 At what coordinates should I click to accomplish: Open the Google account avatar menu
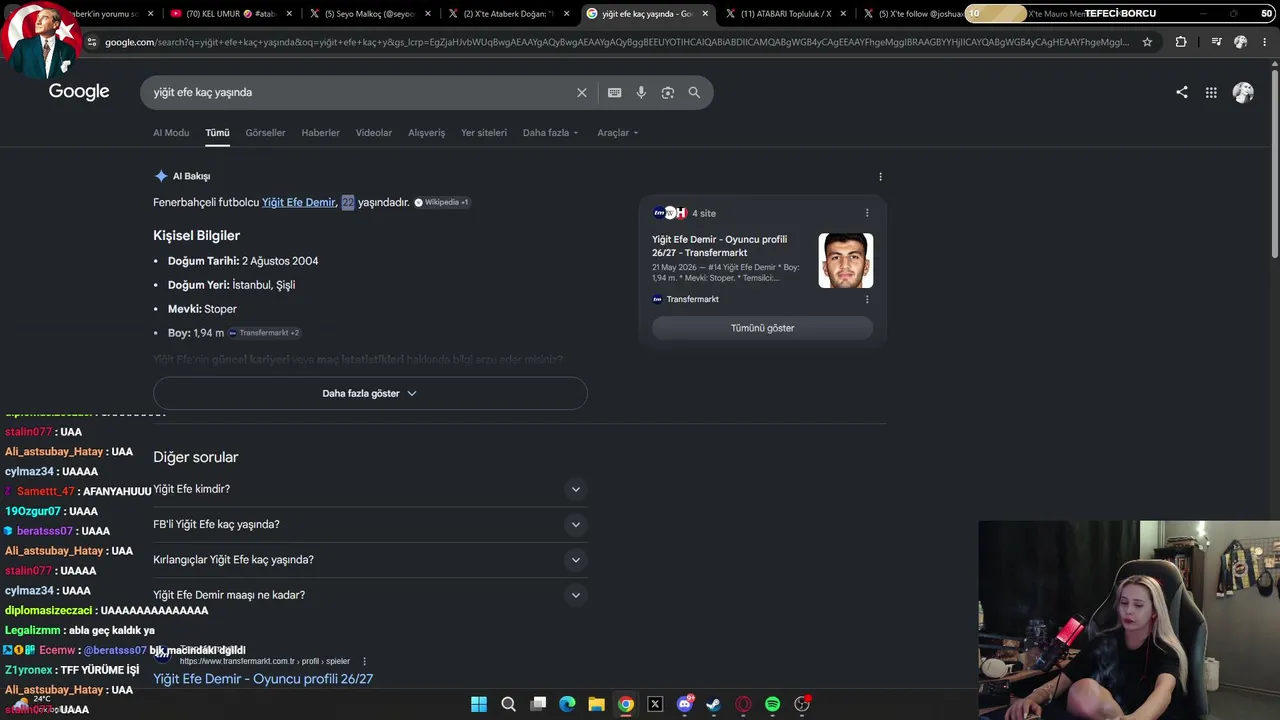point(1243,92)
